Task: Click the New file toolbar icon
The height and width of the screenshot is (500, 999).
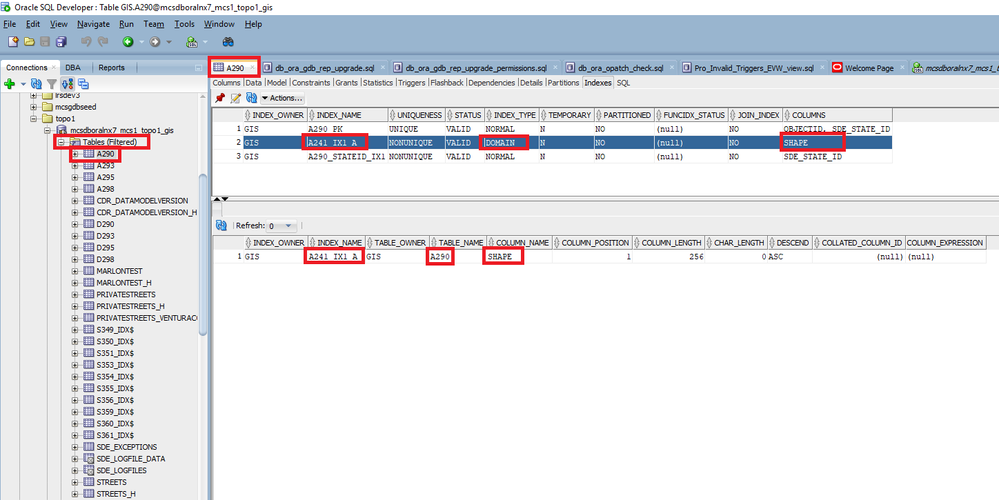Action: click(13, 42)
